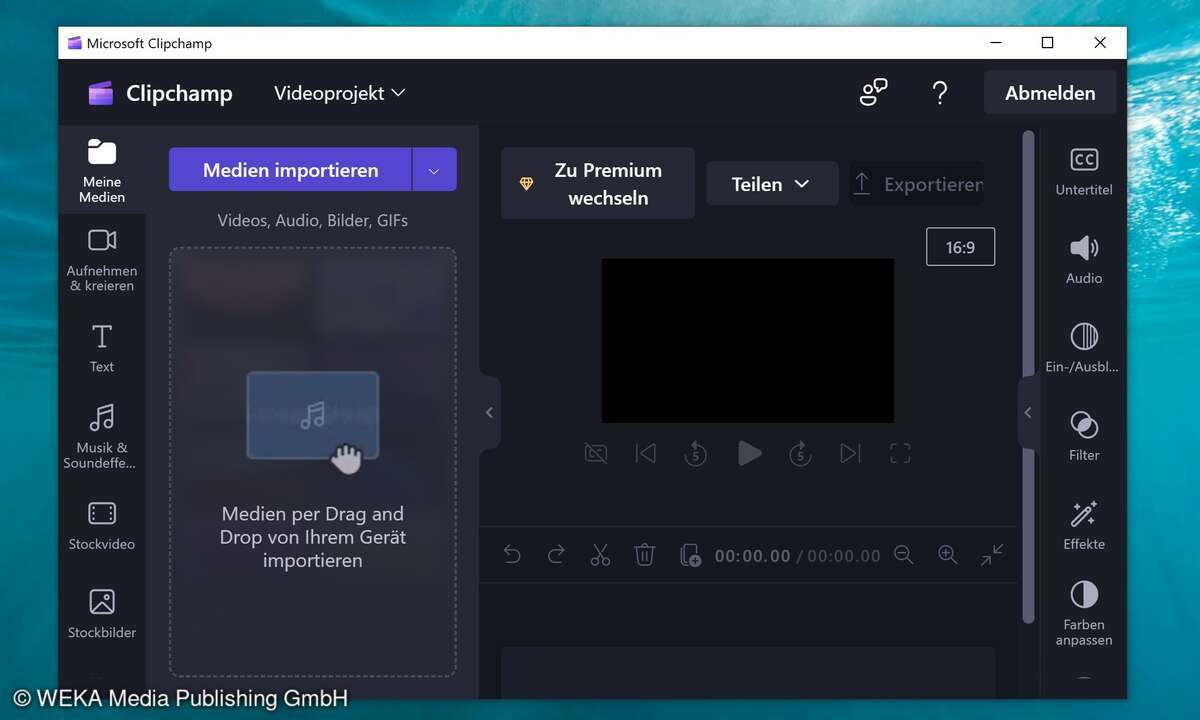Click the Clipchamp logo
The width and height of the screenshot is (1200, 720).
160,93
